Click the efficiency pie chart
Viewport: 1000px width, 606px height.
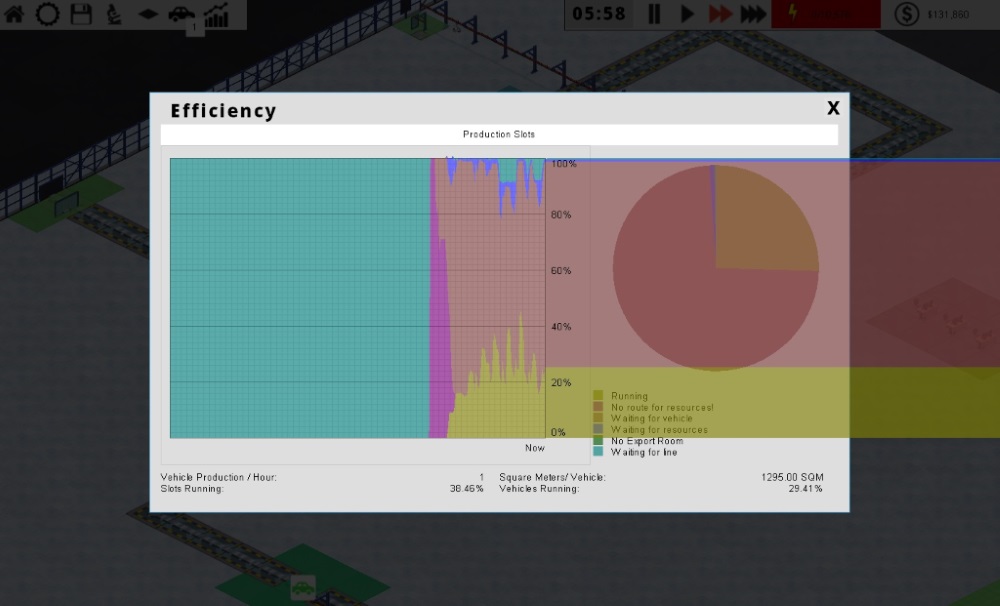(x=716, y=268)
